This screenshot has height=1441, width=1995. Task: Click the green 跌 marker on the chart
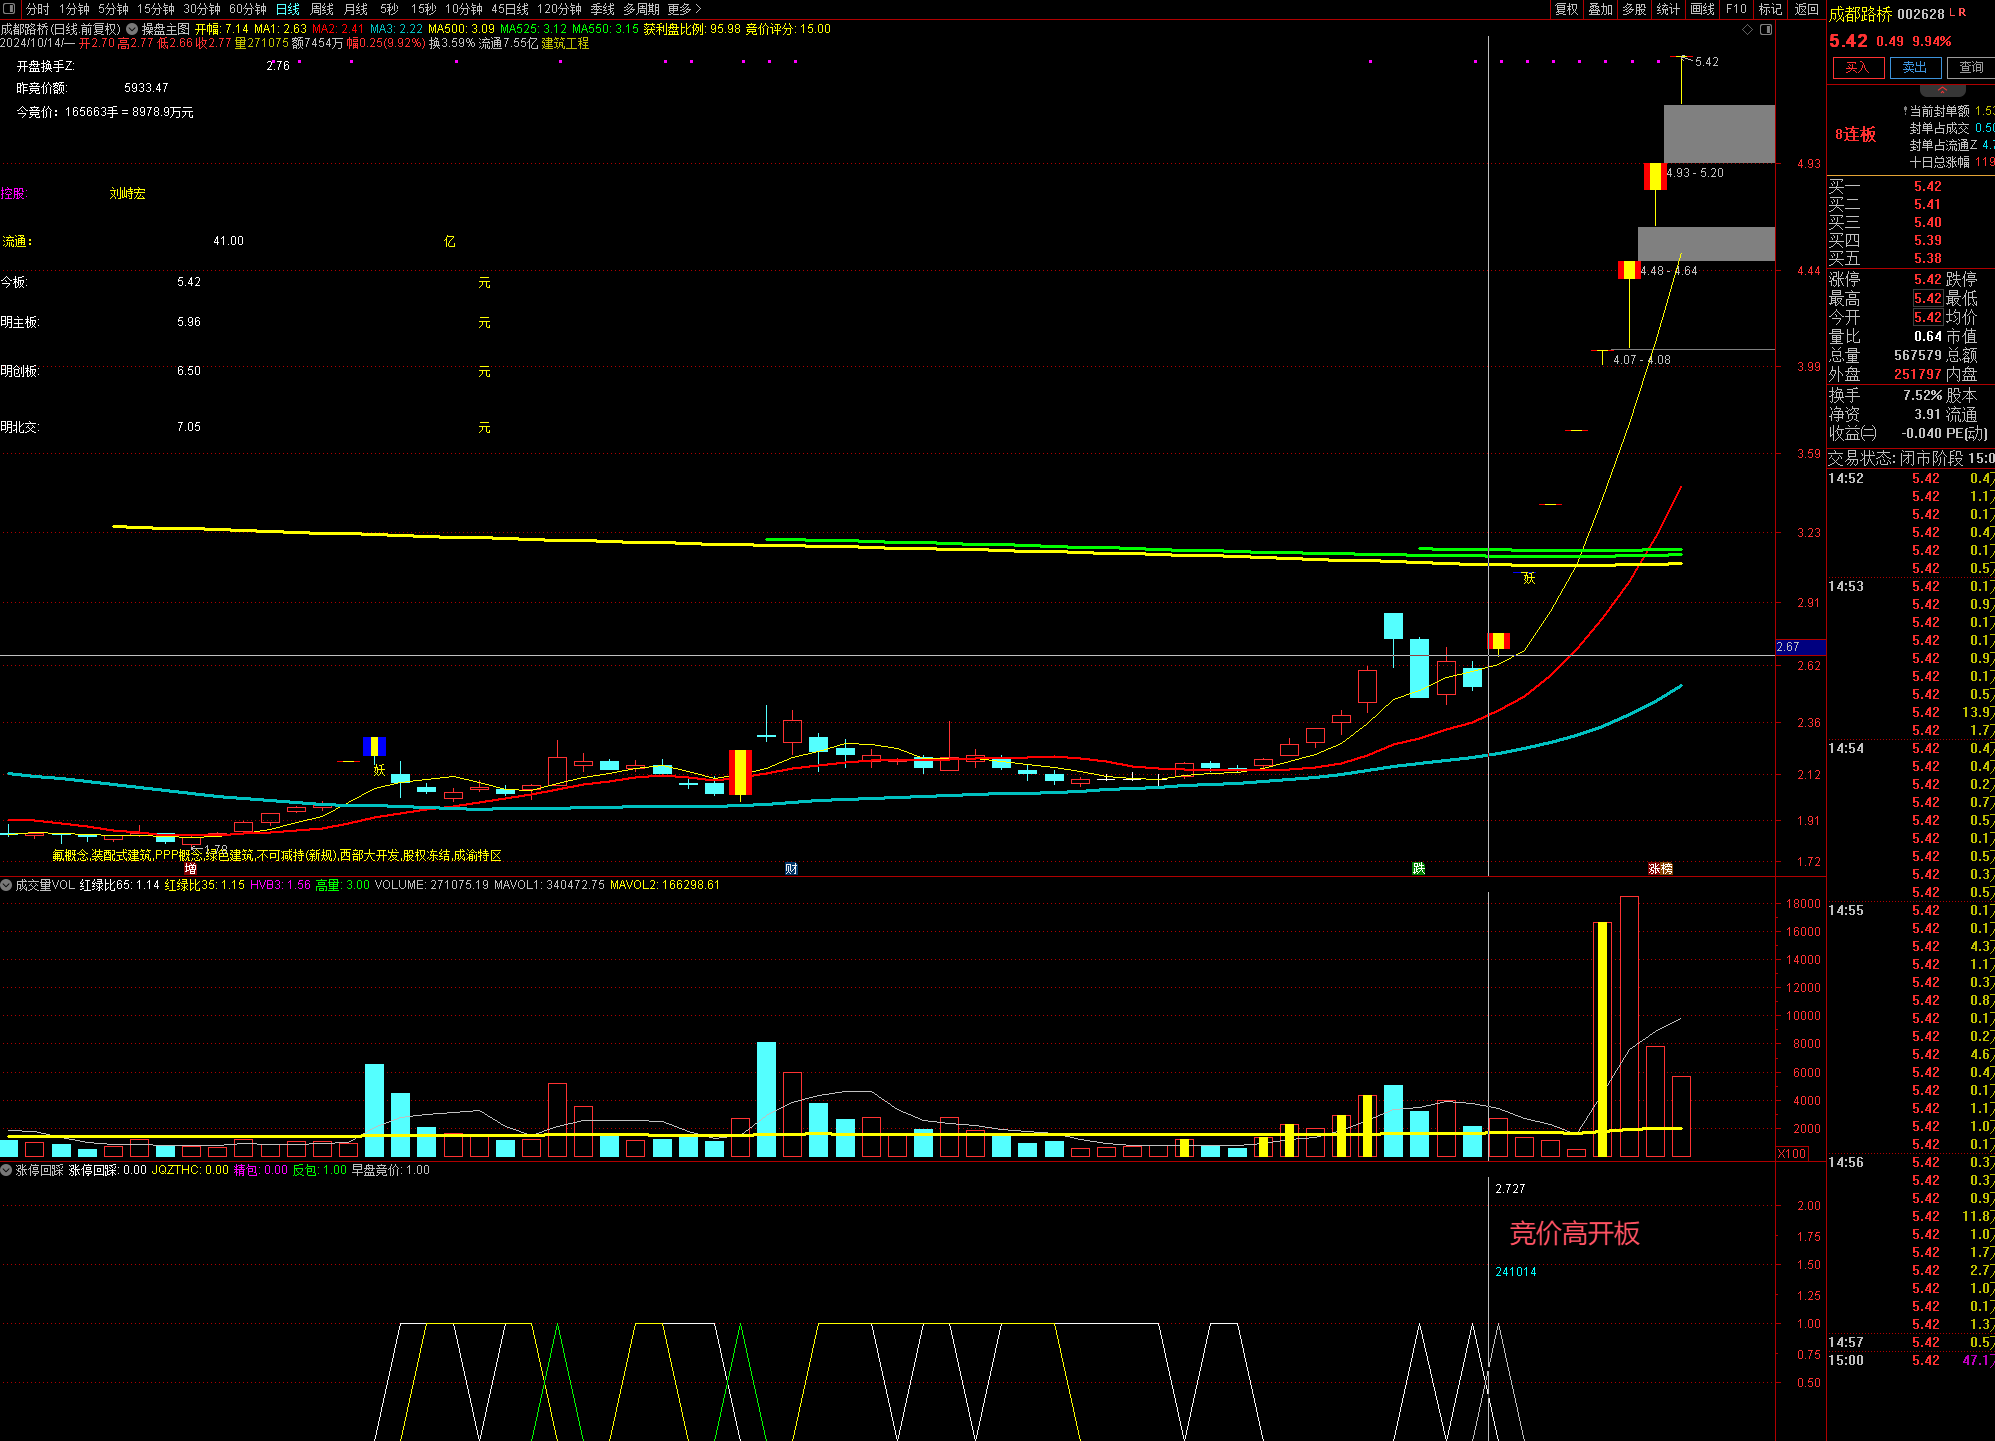1418,868
